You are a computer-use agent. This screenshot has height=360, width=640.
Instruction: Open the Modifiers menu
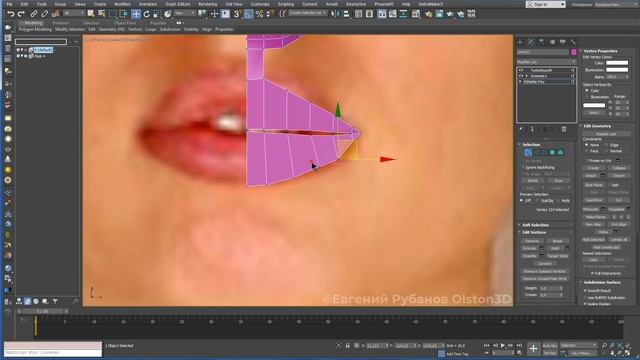[122, 4]
